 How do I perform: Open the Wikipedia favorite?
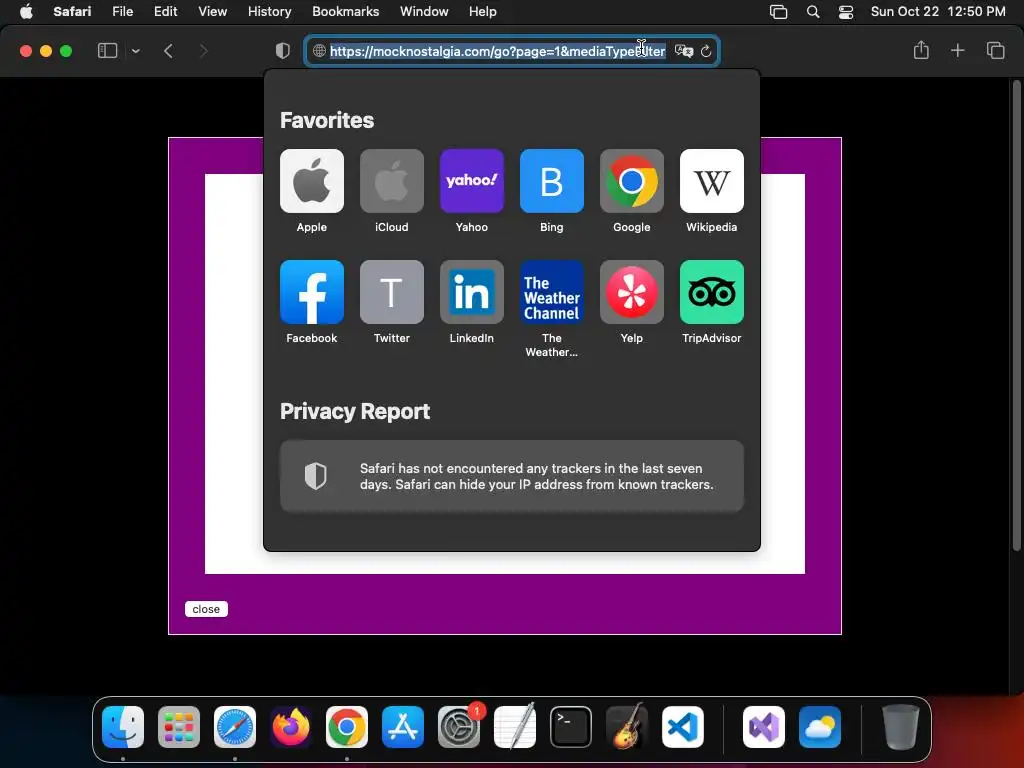712,181
